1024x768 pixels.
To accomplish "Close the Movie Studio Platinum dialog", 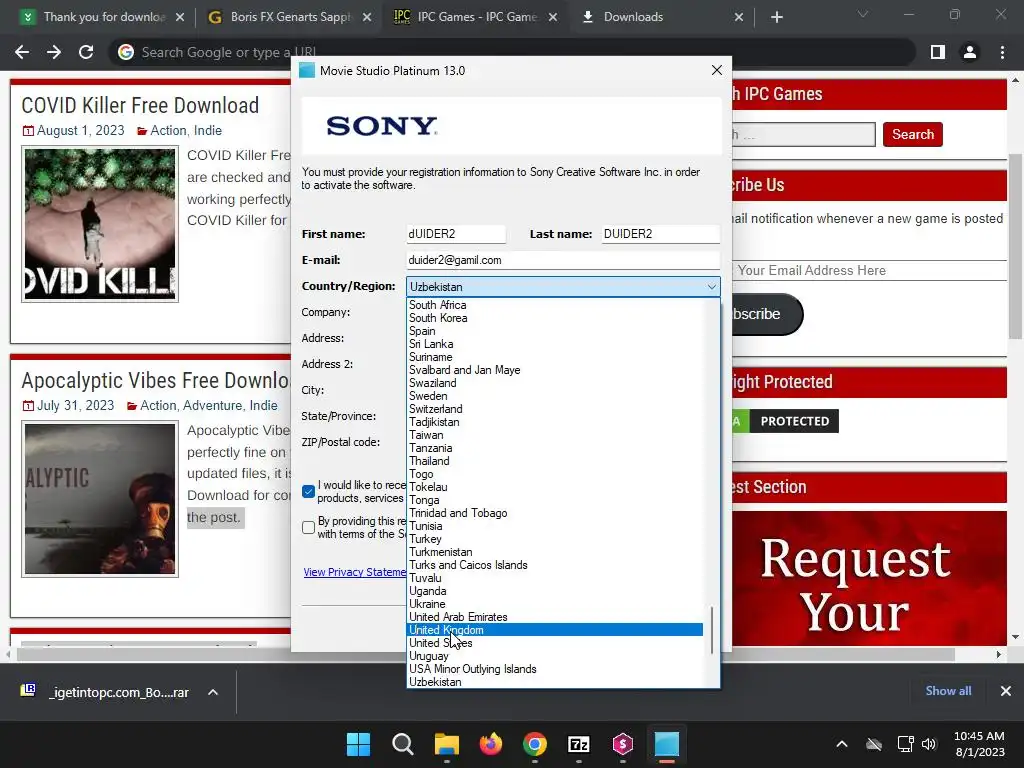I will click(716, 70).
